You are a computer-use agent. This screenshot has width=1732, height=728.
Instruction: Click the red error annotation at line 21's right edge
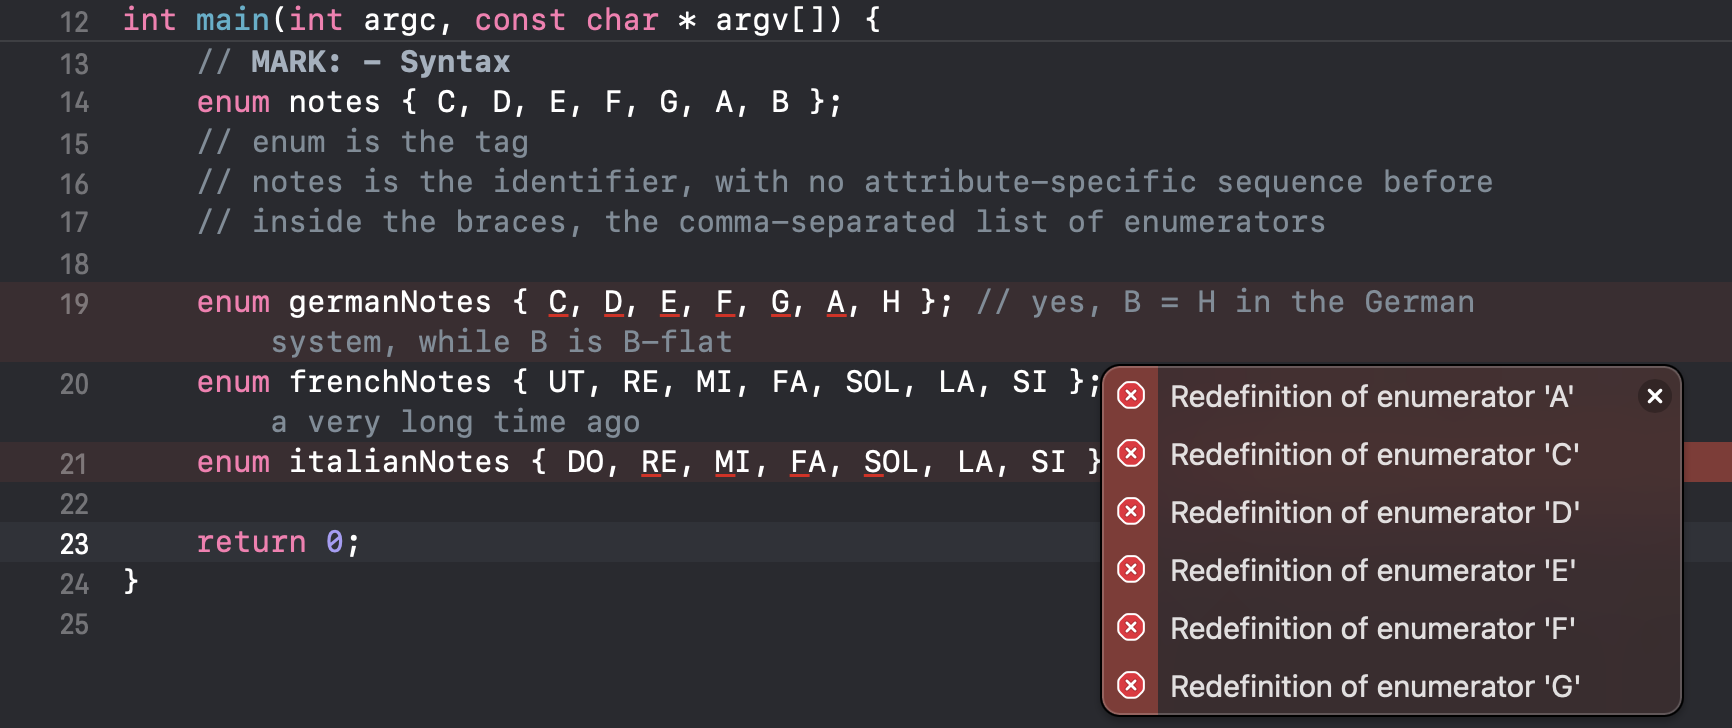tap(1707, 462)
